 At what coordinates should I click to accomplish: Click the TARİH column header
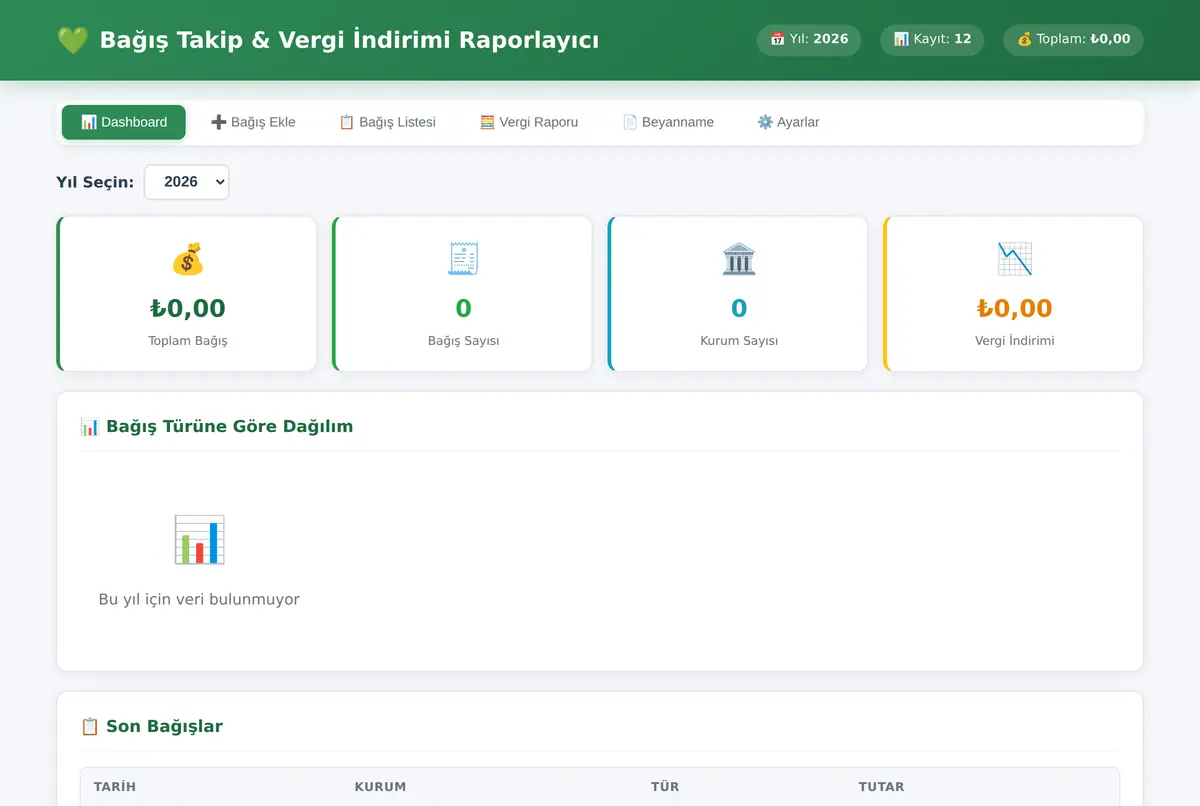pos(115,787)
